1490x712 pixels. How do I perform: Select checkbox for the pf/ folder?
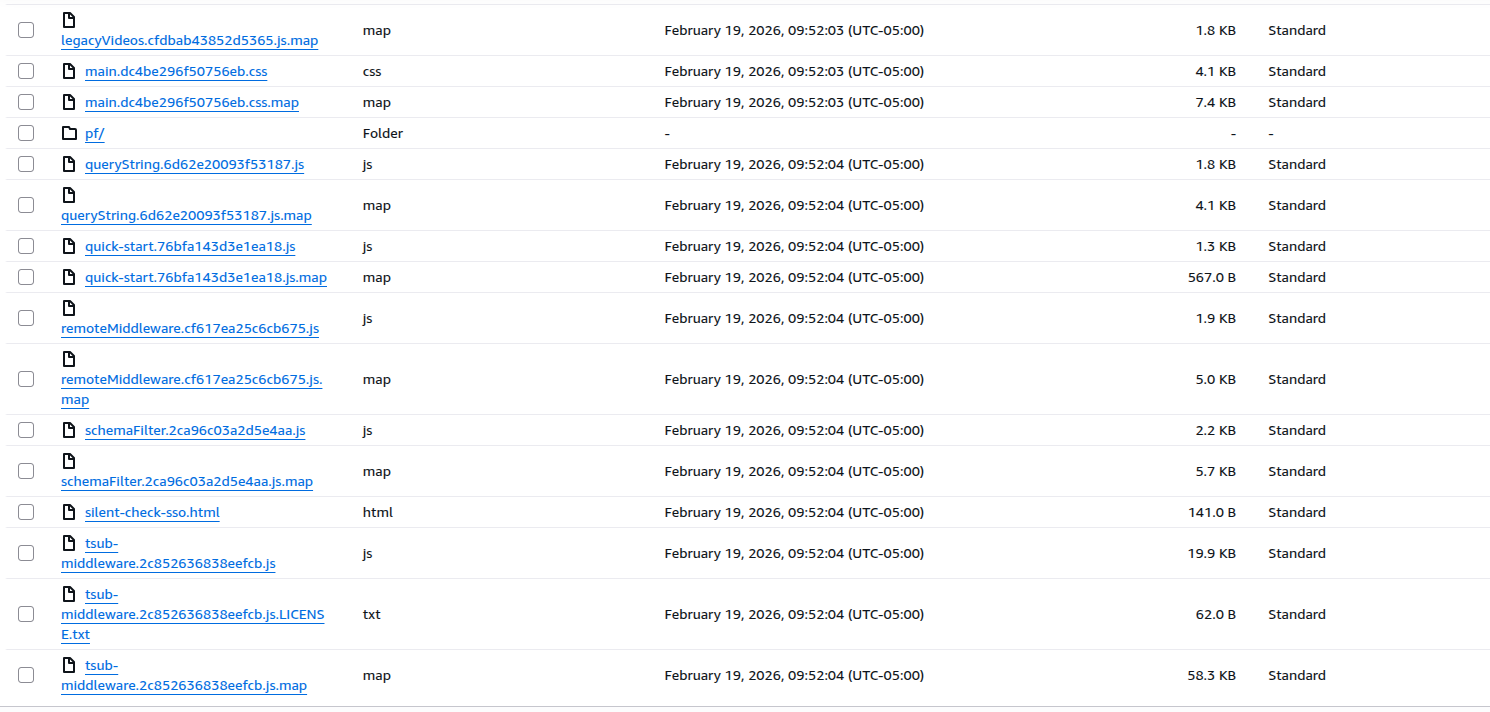tap(26, 134)
